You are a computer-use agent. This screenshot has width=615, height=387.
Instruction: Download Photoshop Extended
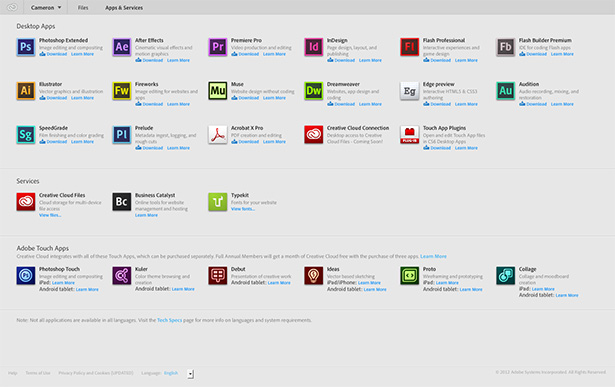(x=53, y=54)
